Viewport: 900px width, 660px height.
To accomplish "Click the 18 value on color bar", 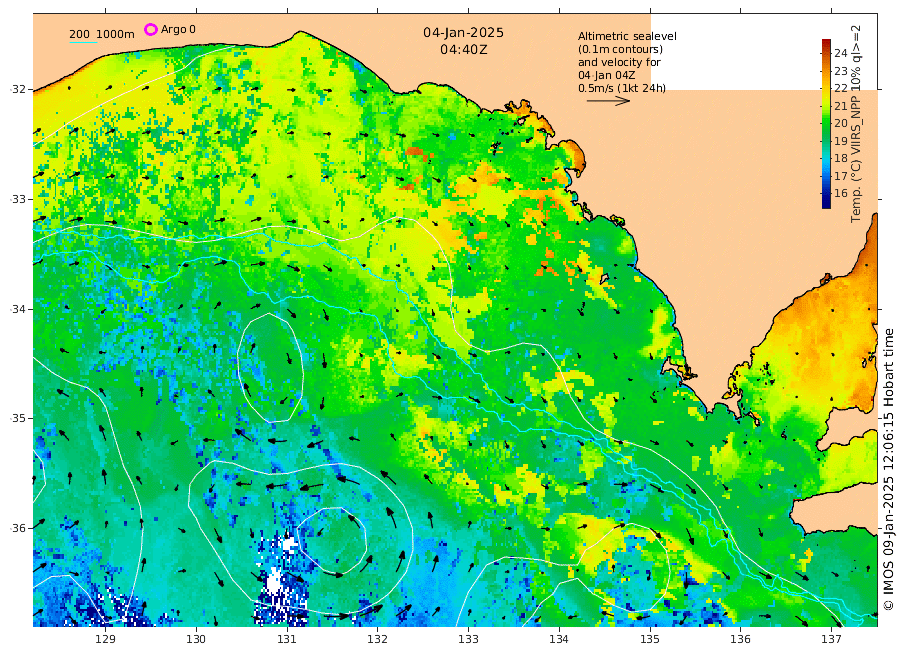I will coord(841,158).
